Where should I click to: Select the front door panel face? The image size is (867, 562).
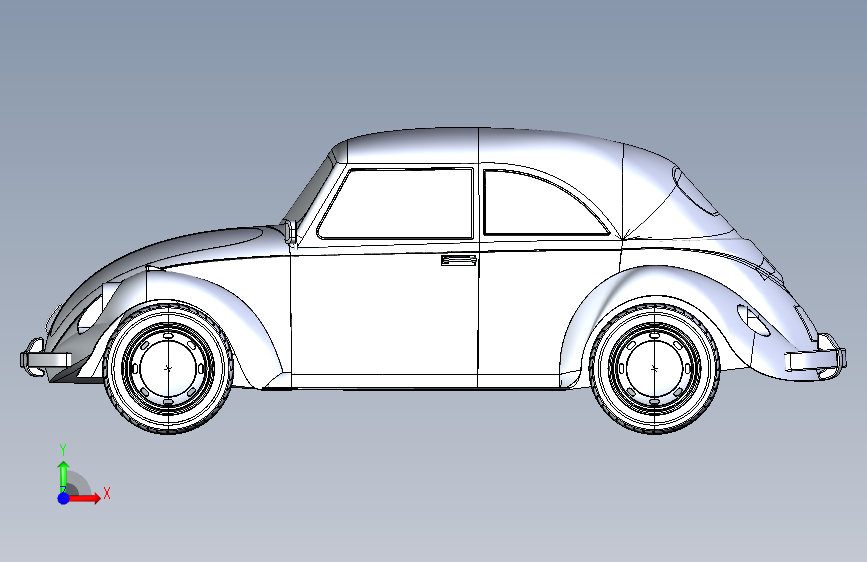tap(384, 315)
